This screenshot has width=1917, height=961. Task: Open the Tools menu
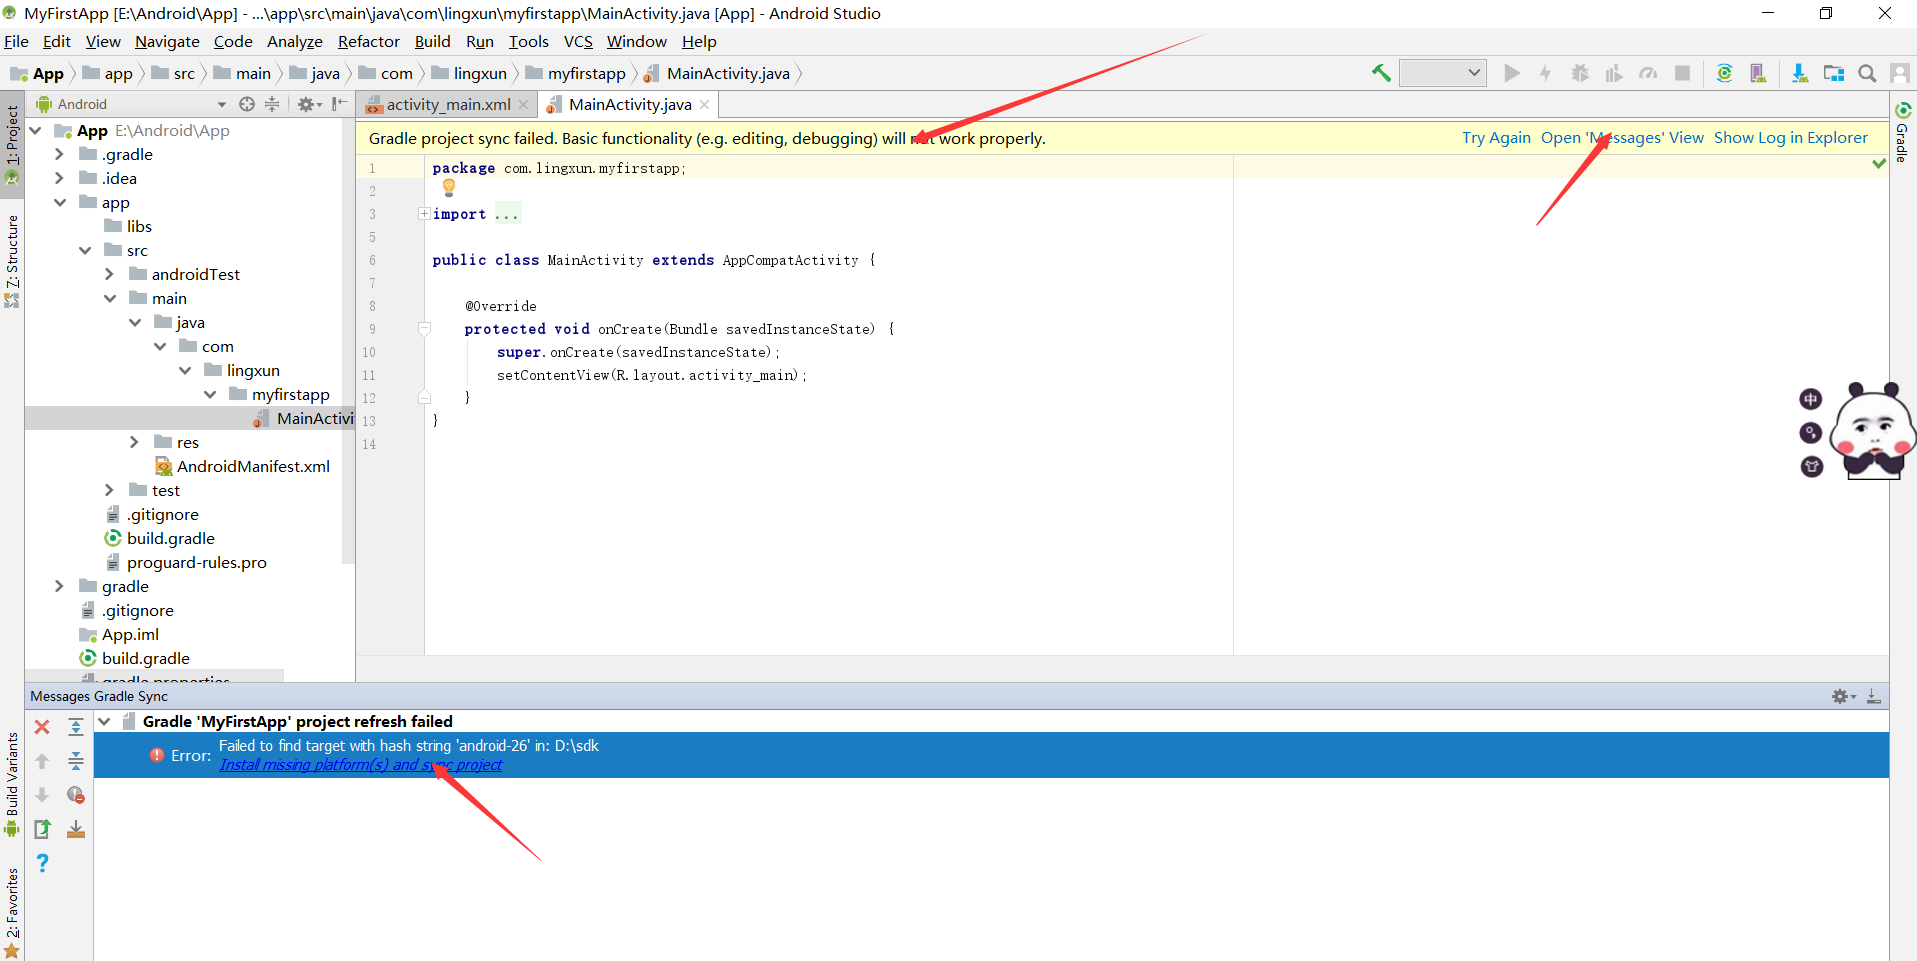pos(529,41)
